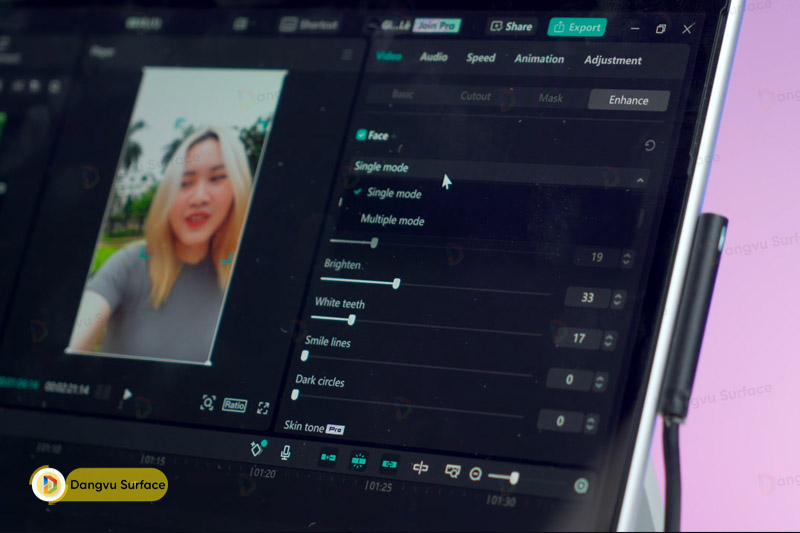Click the 01:25 timeline ruler mark
The image size is (800, 533).
(379, 486)
